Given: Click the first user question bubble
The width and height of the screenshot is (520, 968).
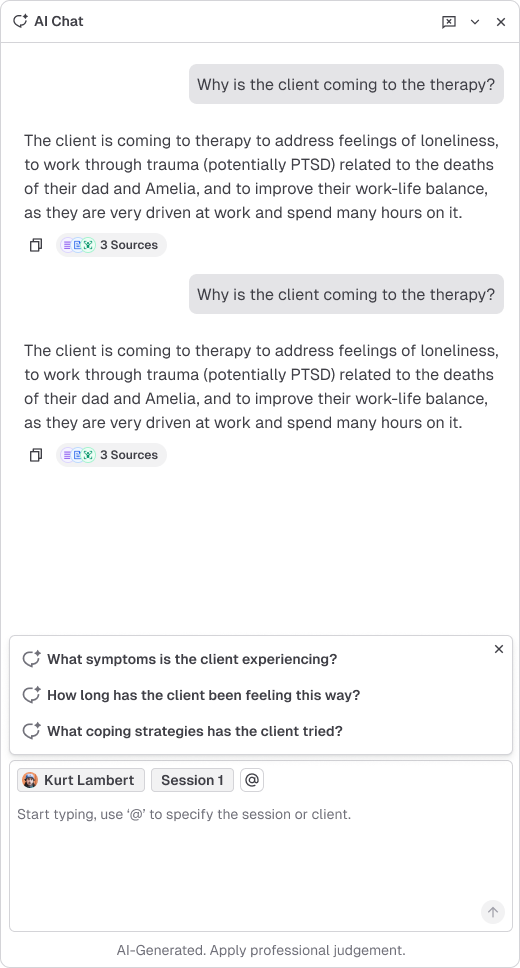Looking at the screenshot, I should (346, 85).
